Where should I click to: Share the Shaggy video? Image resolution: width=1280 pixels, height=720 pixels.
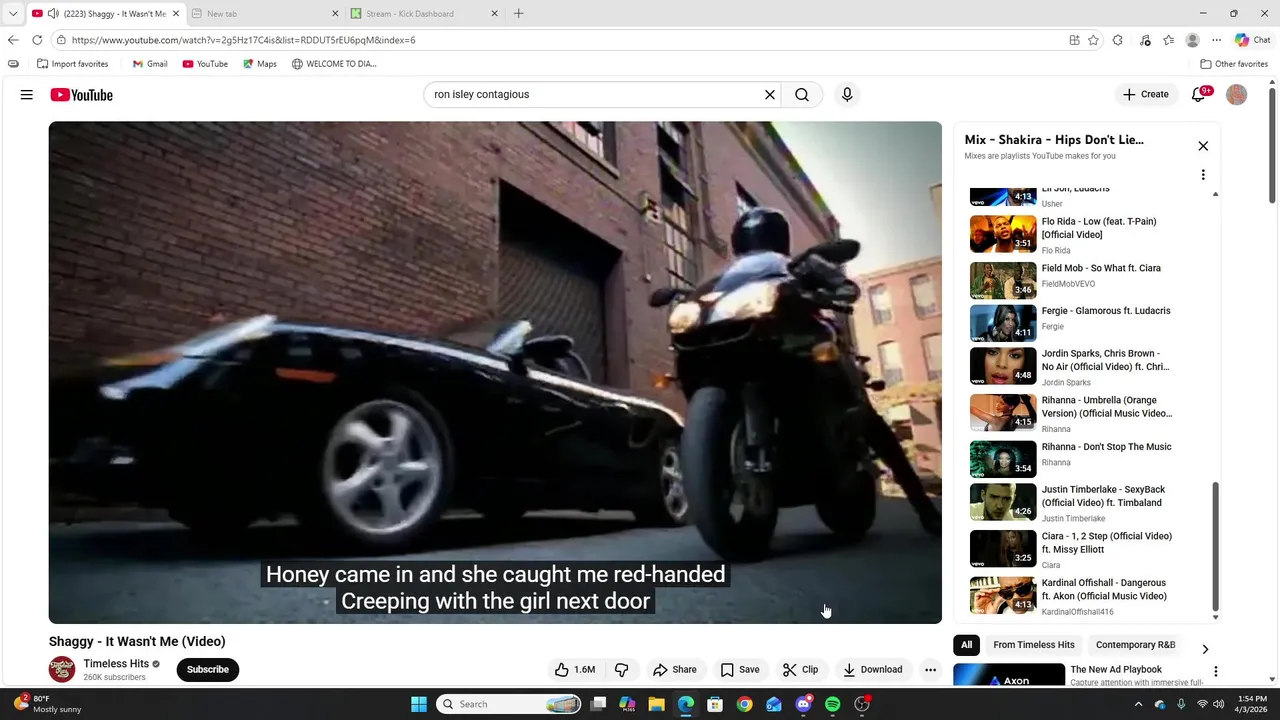[675, 670]
